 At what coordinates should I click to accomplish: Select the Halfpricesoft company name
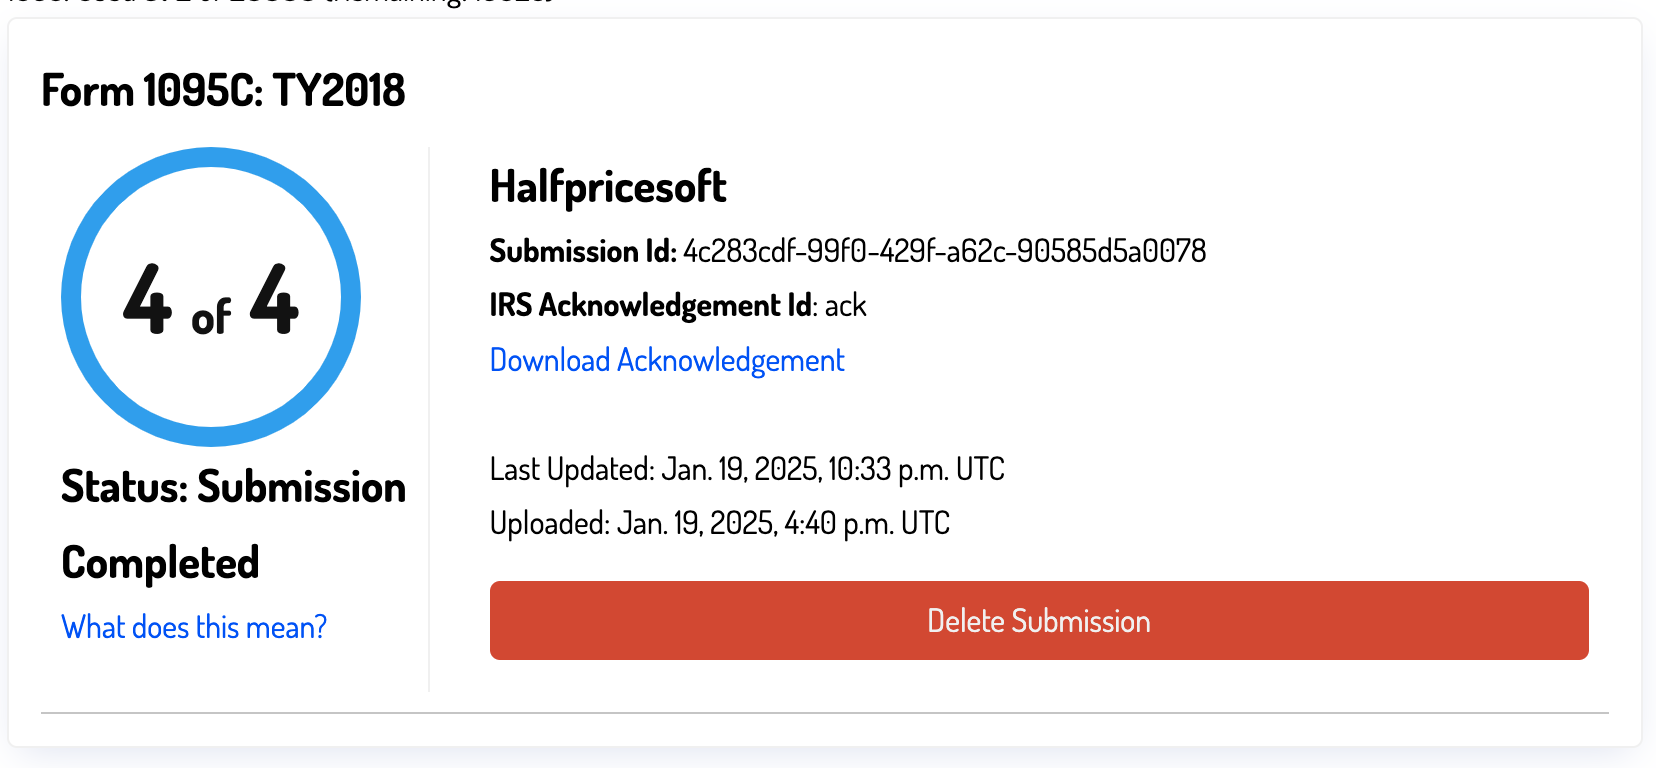pyautogui.click(x=608, y=186)
